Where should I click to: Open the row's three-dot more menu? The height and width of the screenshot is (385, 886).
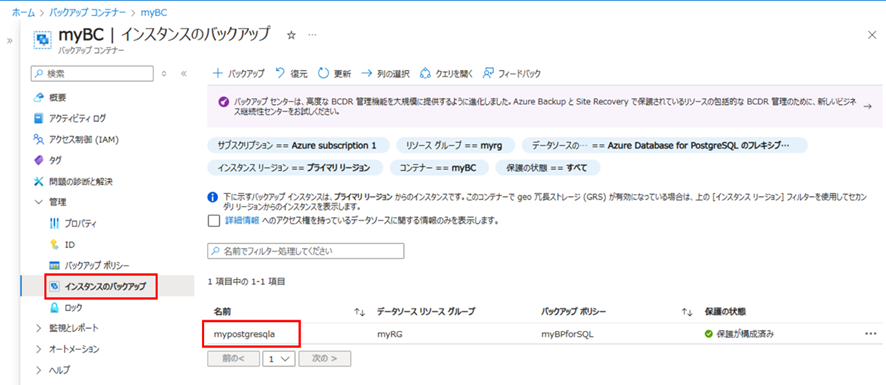tap(870, 334)
